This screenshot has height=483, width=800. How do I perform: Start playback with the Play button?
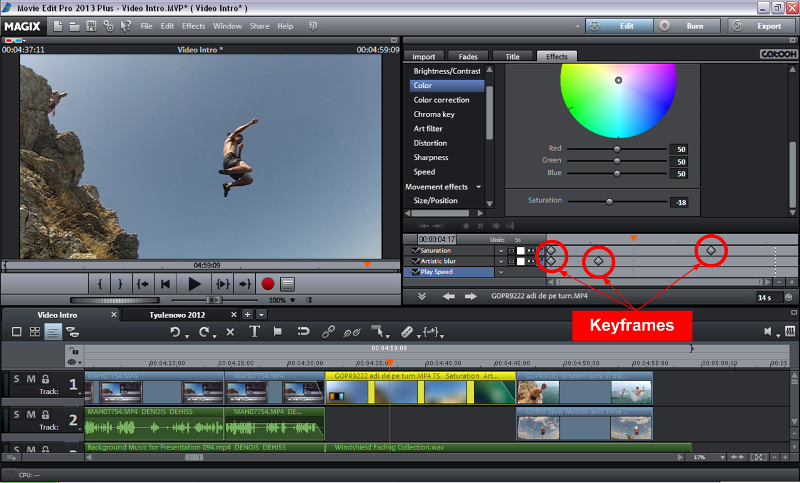pos(194,284)
